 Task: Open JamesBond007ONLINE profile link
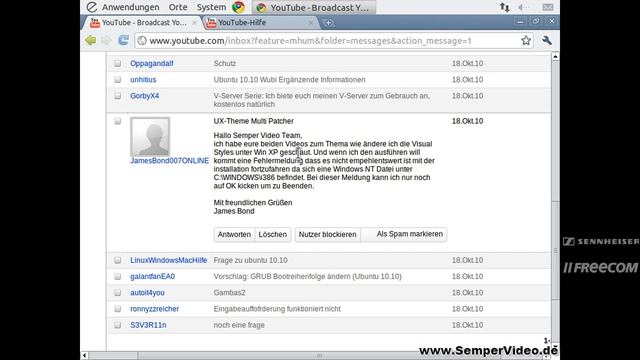[x=169, y=161]
